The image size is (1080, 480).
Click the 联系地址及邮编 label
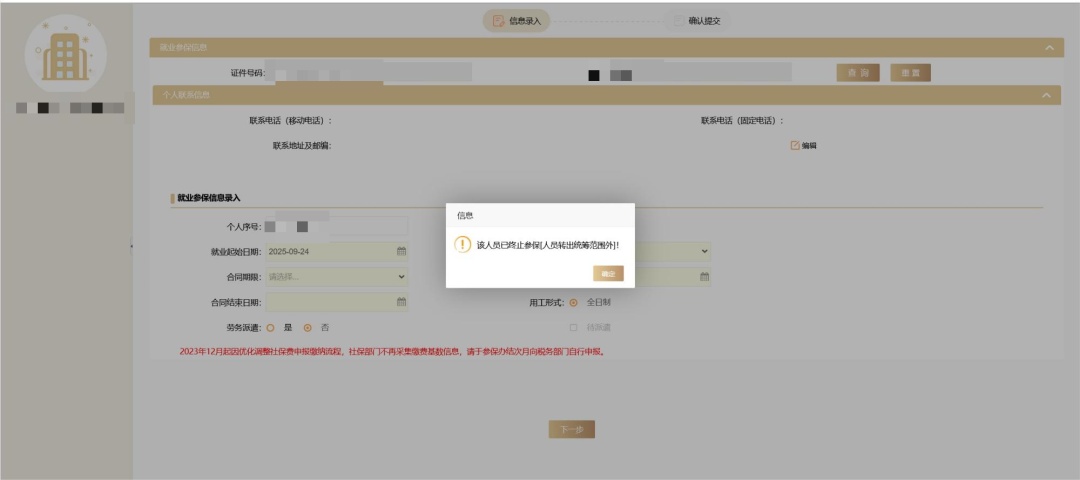[x=302, y=145]
